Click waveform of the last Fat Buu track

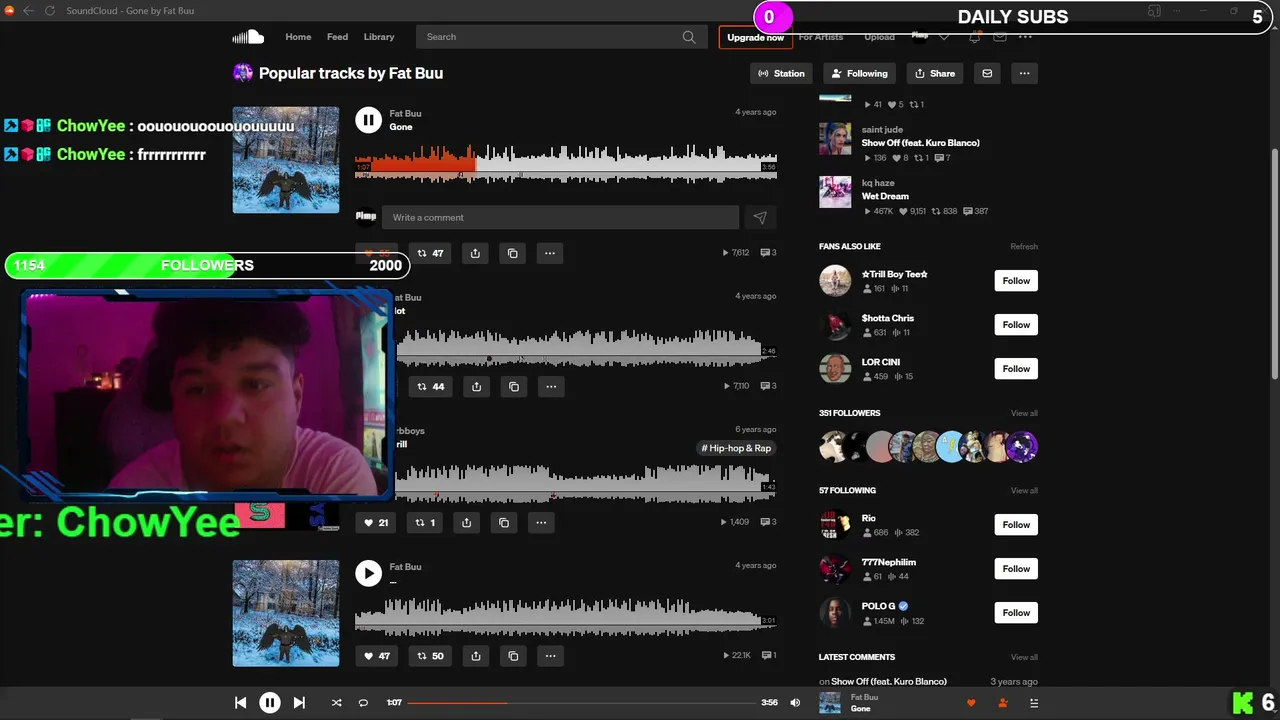pos(566,616)
